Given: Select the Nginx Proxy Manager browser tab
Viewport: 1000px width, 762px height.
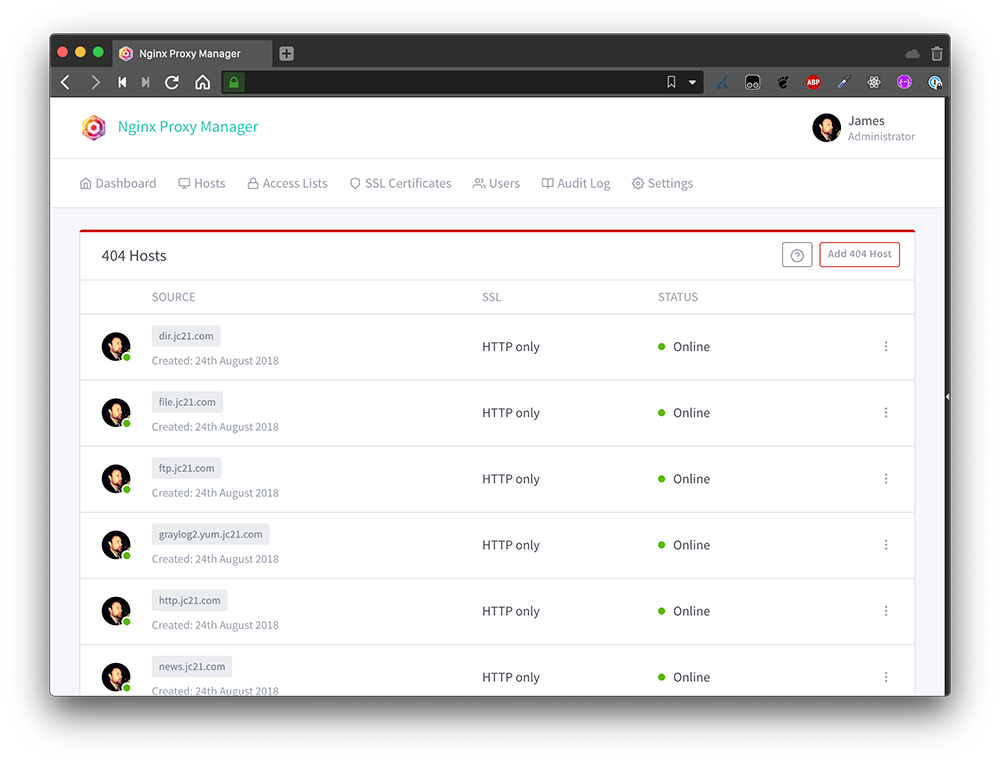Looking at the screenshot, I should tap(190, 53).
